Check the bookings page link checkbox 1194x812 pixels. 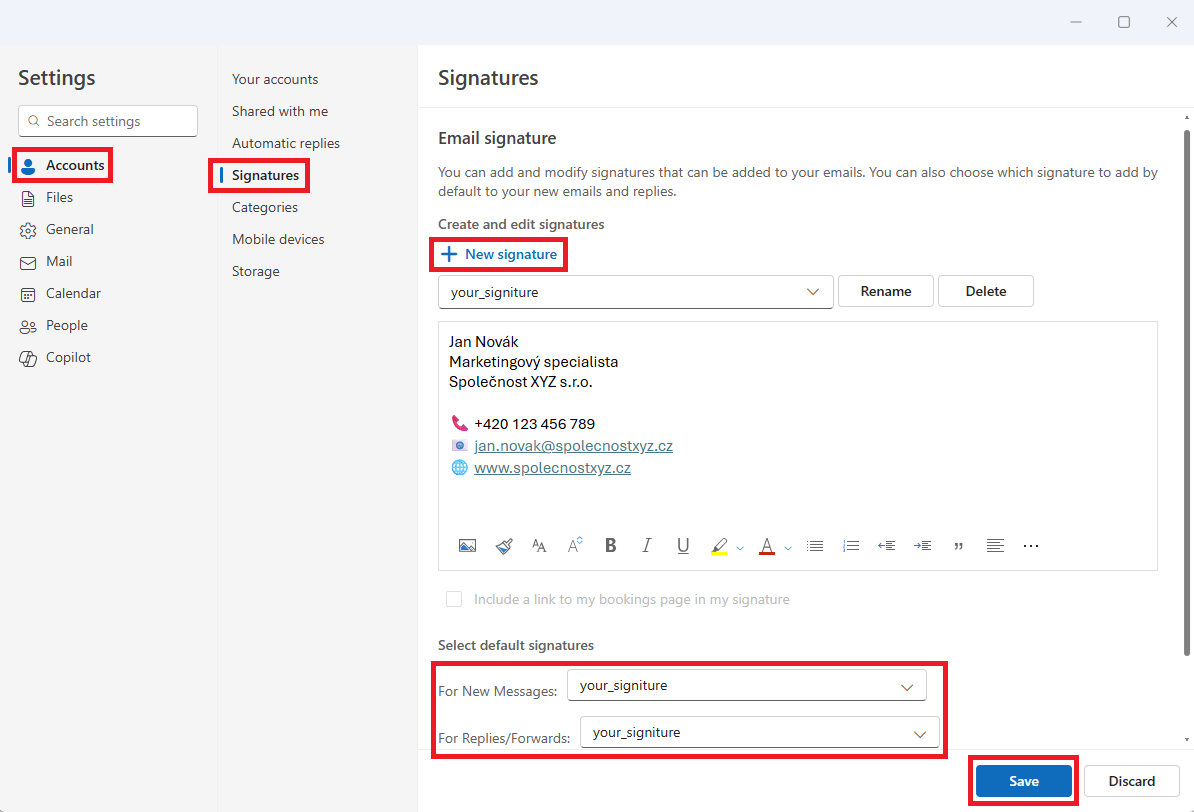tap(454, 599)
